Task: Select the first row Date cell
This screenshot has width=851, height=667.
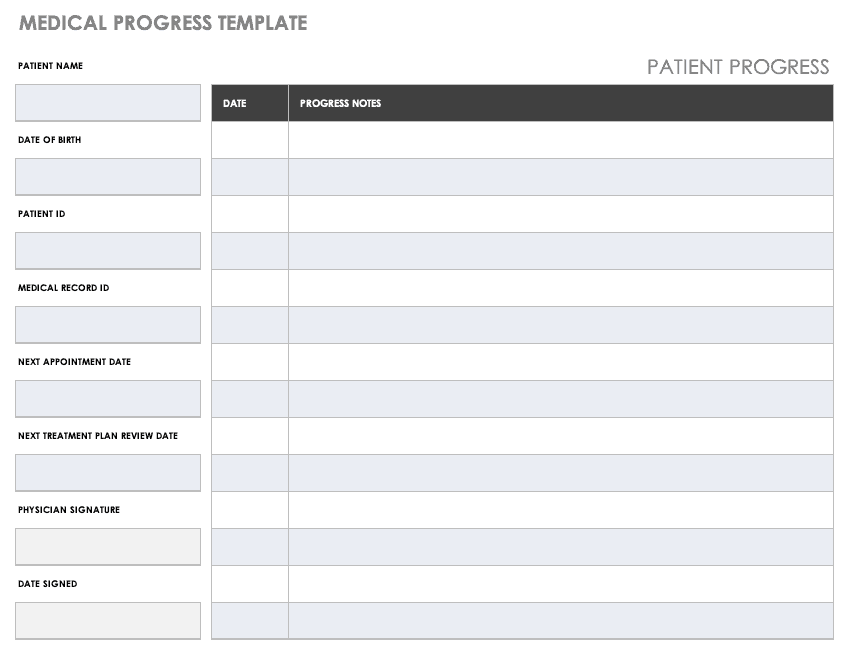Action: [250, 140]
